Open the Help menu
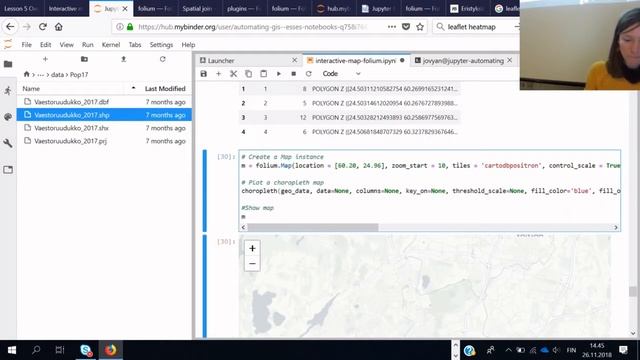This screenshot has height=360, width=640. tap(188, 45)
